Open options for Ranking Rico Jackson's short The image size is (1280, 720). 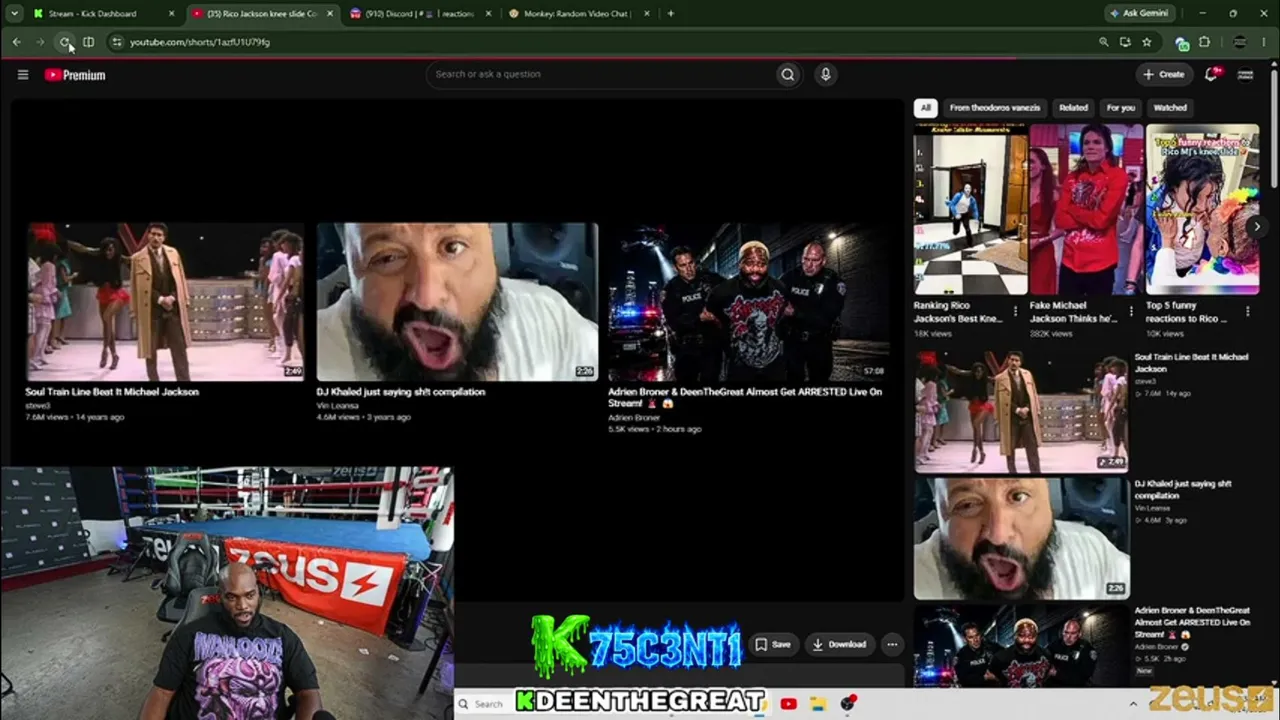1015,312
